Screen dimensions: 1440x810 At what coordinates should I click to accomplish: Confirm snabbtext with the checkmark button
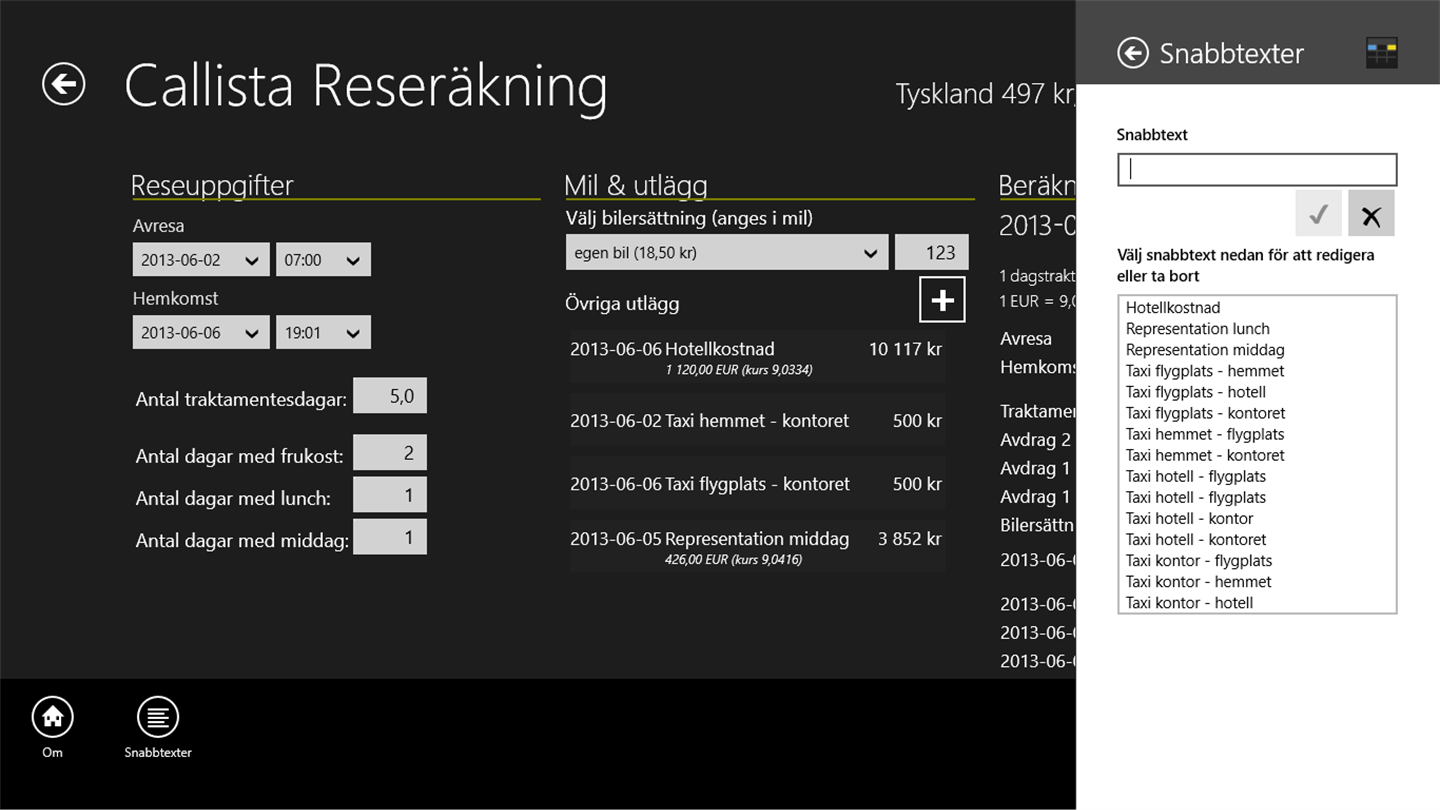(1318, 213)
